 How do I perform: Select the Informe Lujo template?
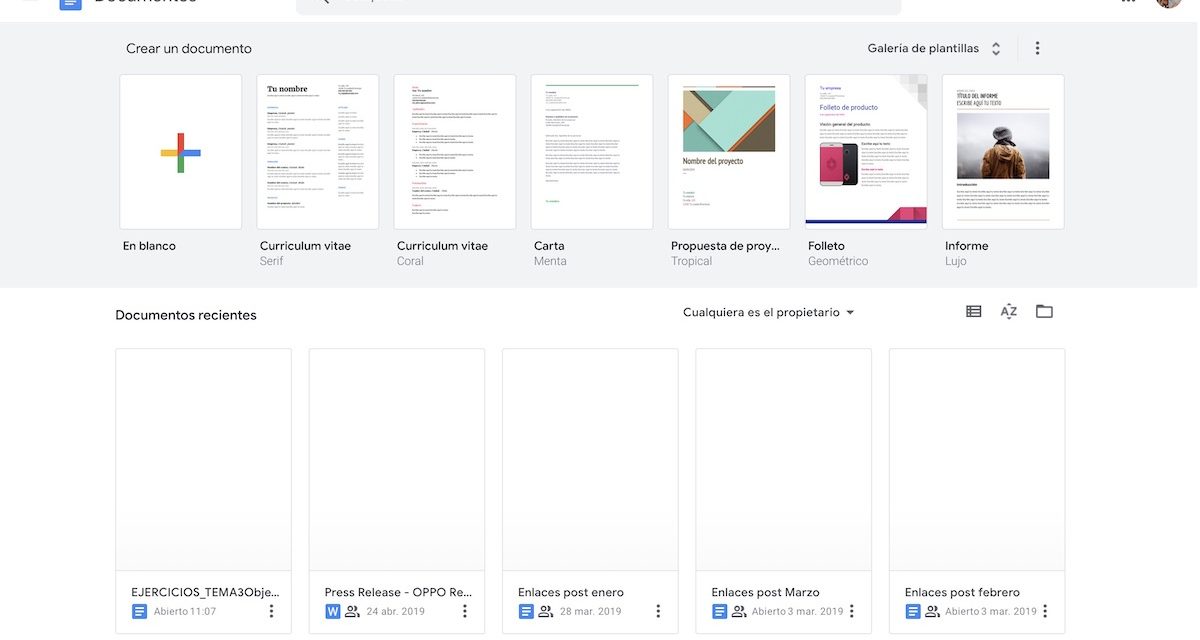(x=1002, y=152)
